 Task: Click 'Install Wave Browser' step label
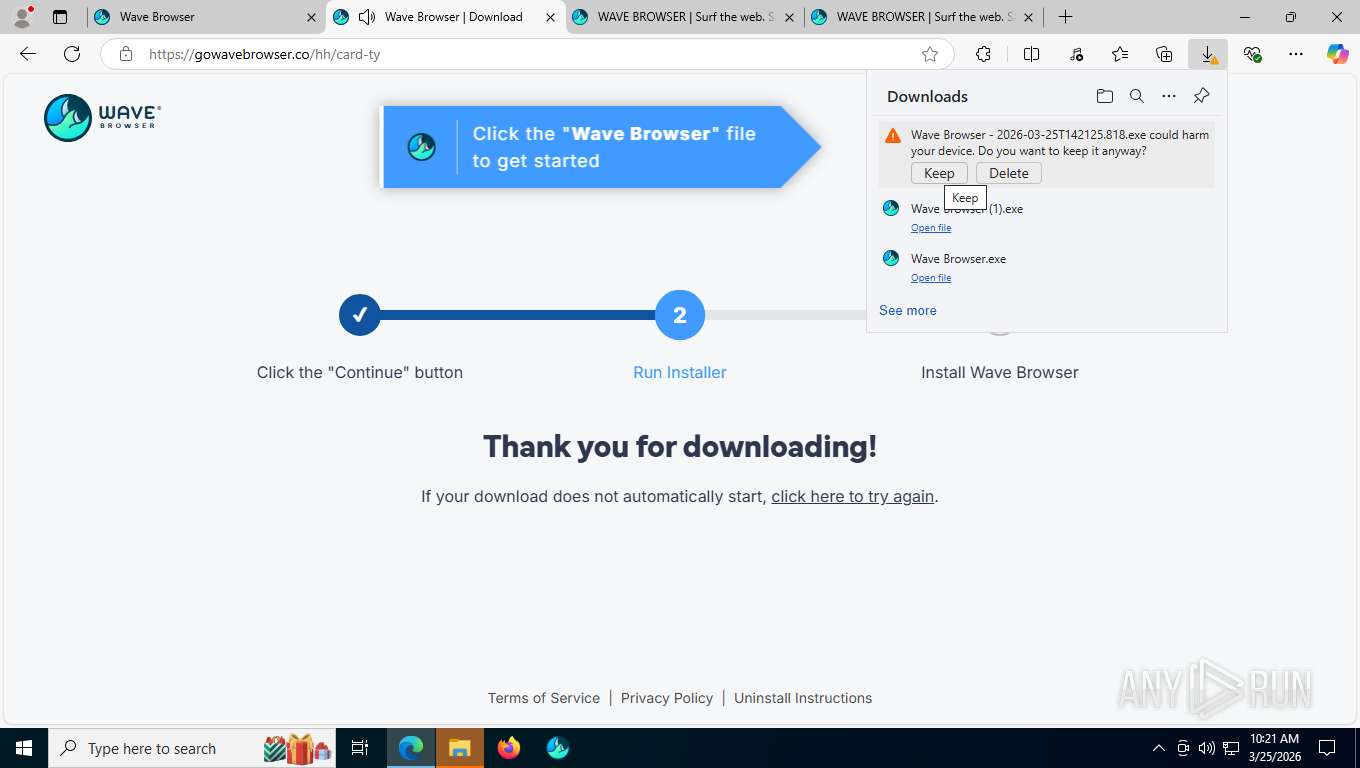(x=1000, y=372)
